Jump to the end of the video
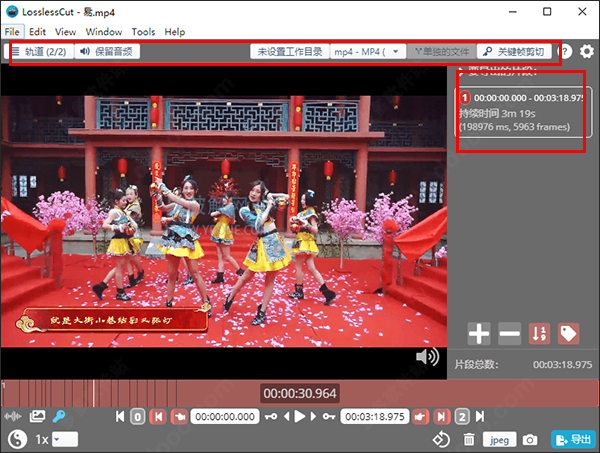Image resolution: width=600 pixels, height=453 pixels. pyautogui.click(x=480, y=416)
